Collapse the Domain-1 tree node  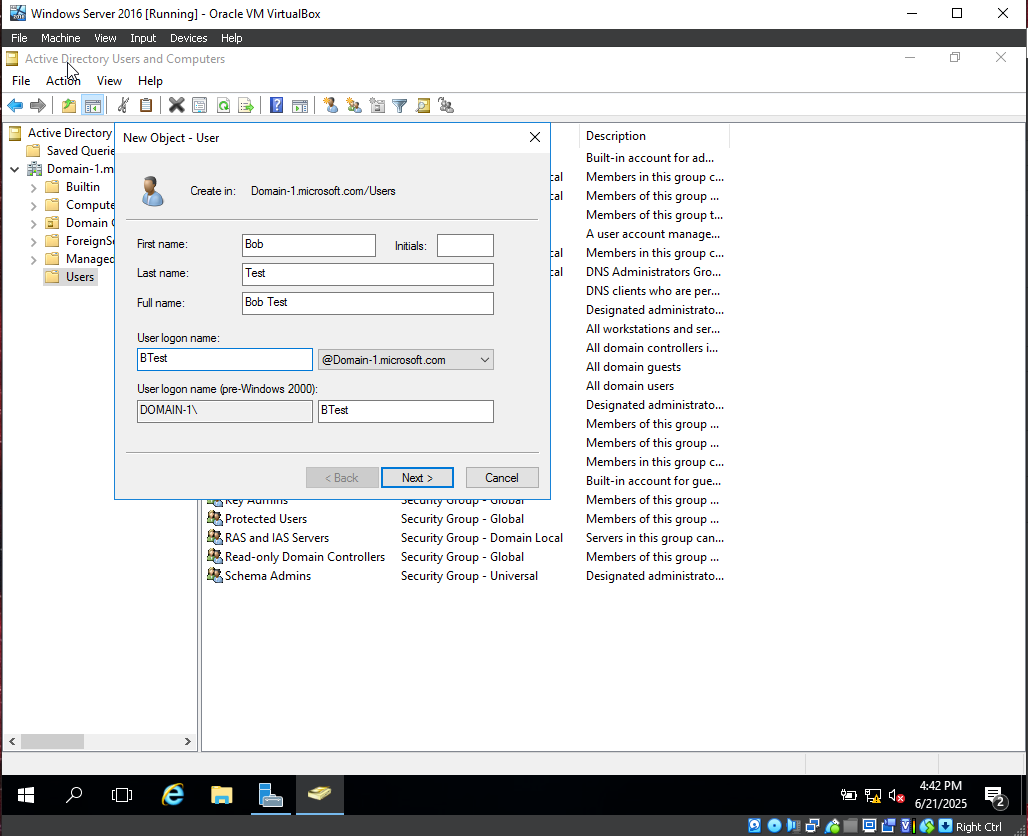click(14, 169)
